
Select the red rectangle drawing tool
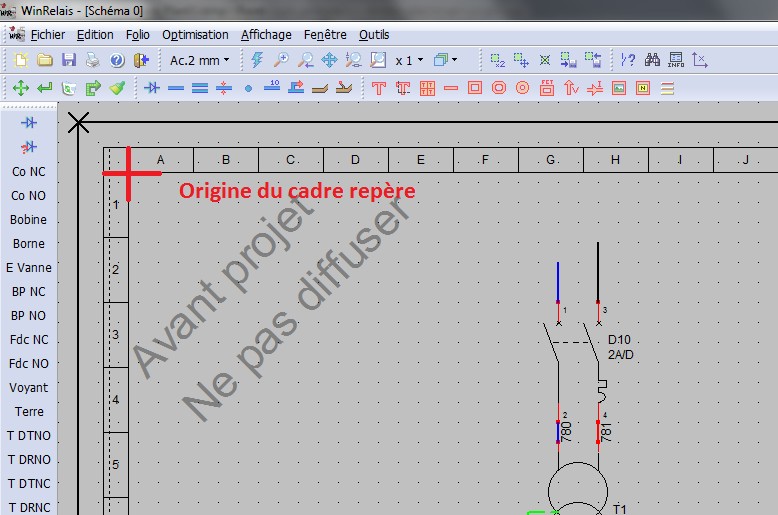(x=475, y=88)
